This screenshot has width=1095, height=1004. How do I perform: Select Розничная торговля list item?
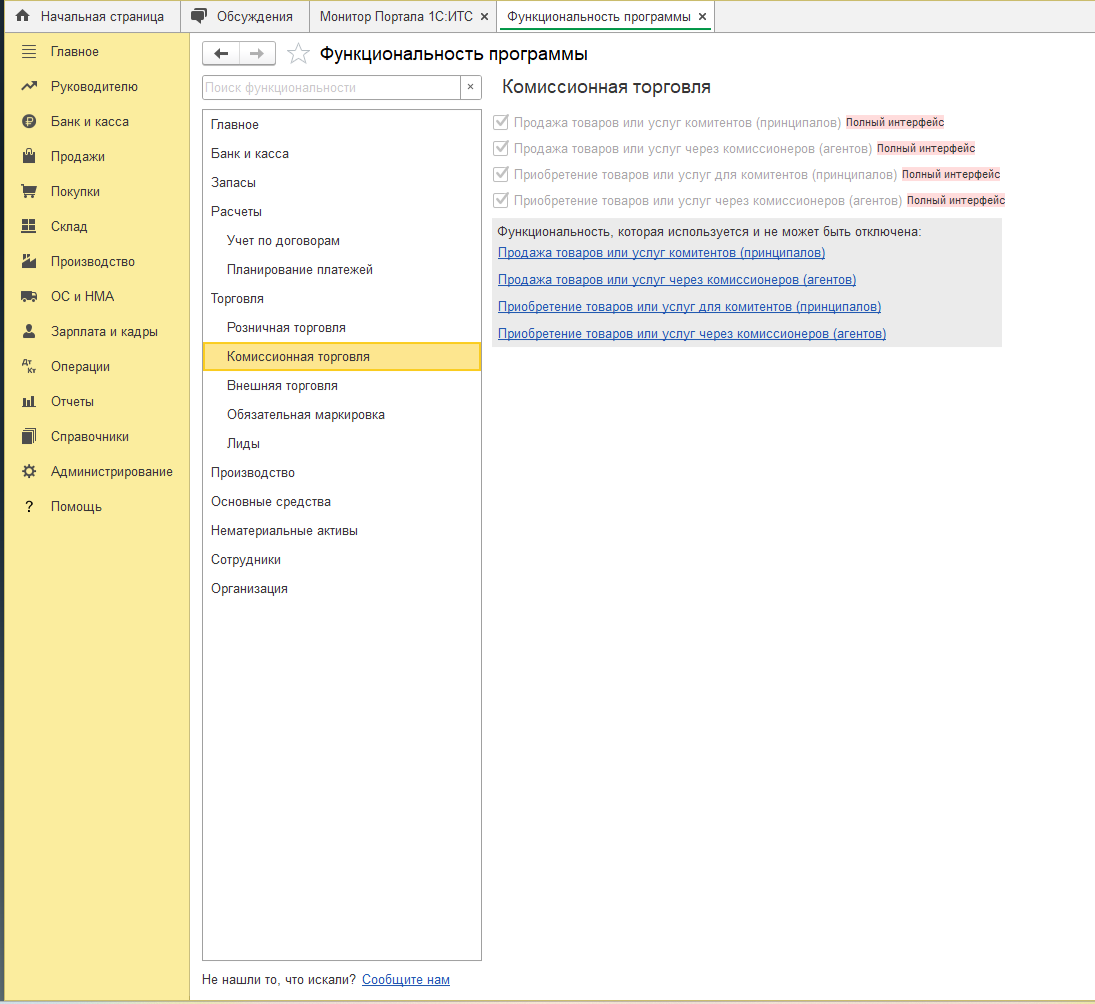(341, 327)
